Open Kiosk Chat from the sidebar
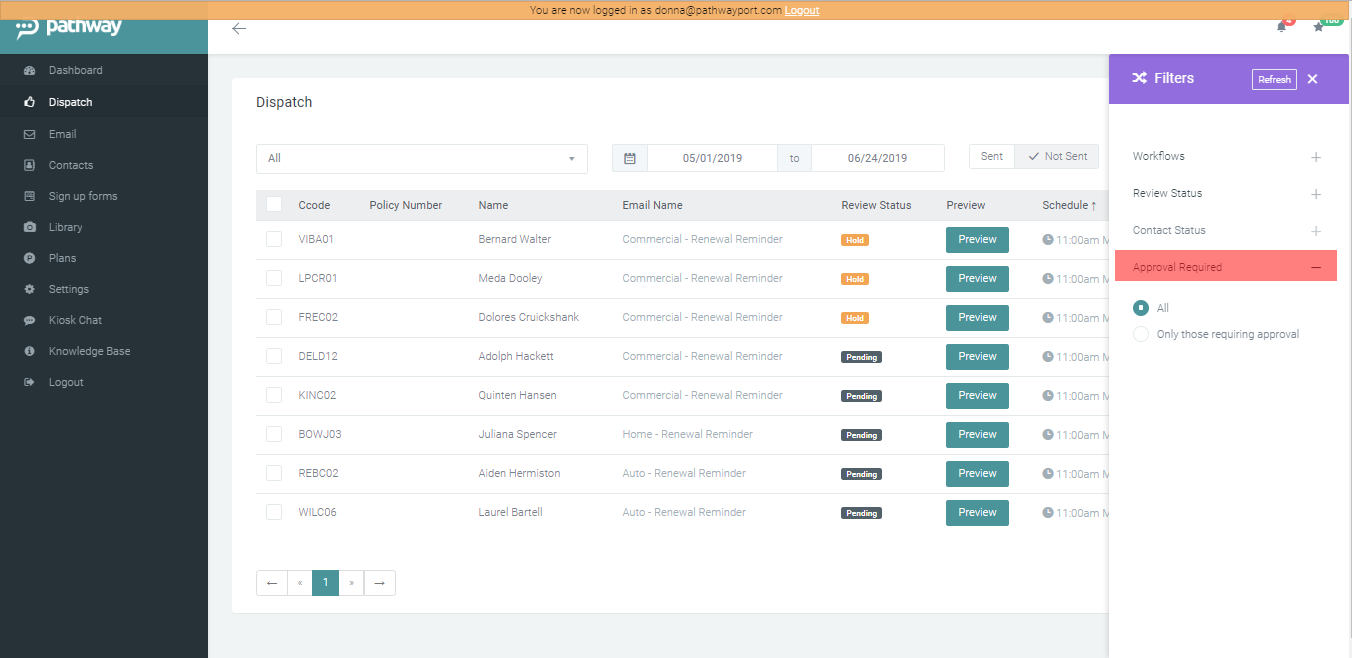The width and height of the screenshot is (1352, 658). point(75,319)
